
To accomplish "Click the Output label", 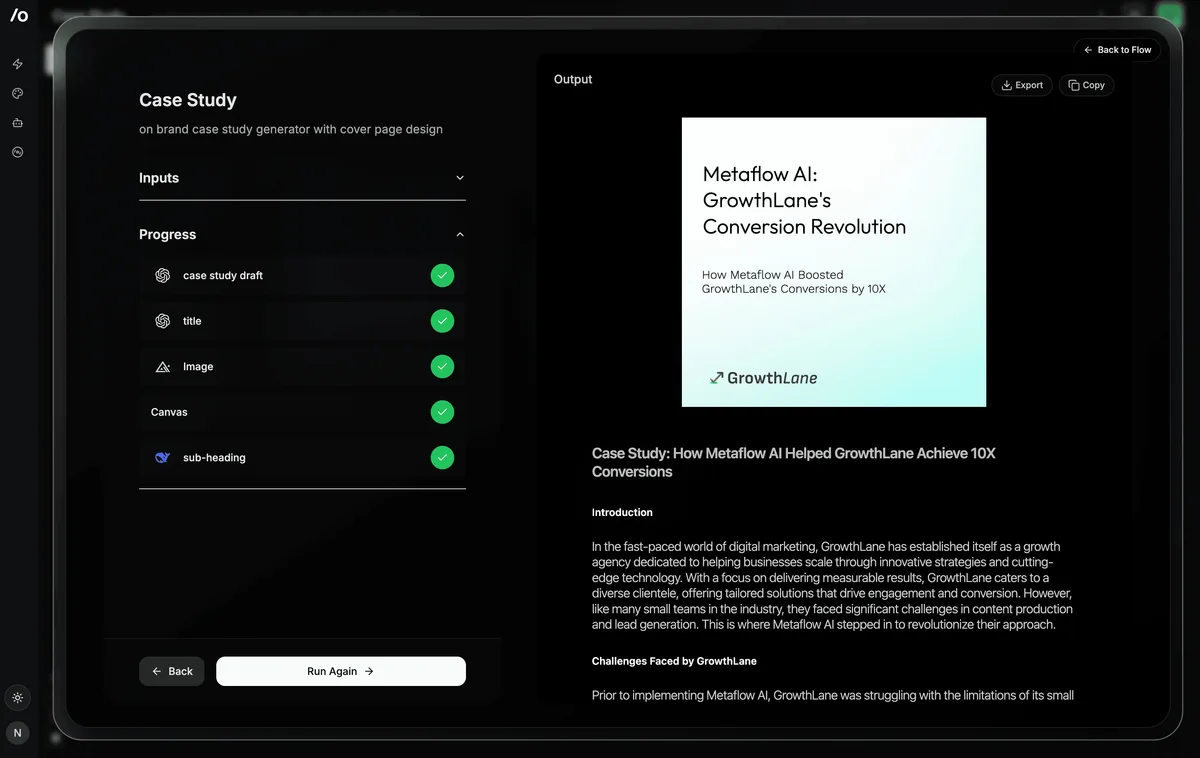I will point(573,79).
